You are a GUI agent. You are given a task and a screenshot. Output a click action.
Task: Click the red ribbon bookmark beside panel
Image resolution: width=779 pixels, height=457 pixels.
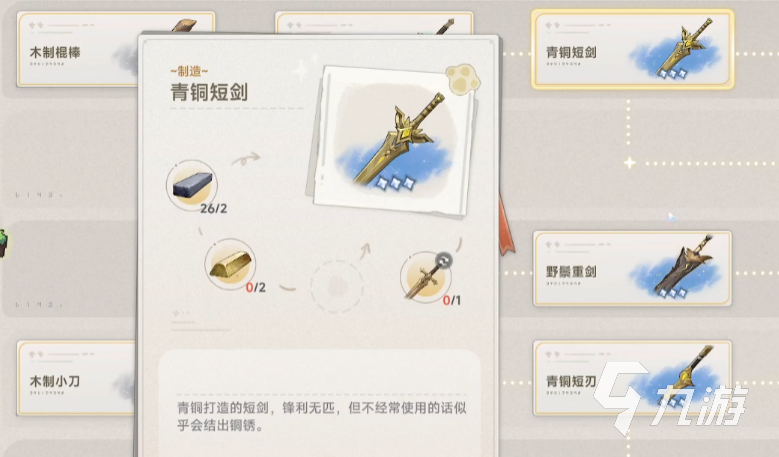pyautogui.click(x=506, y=226)
